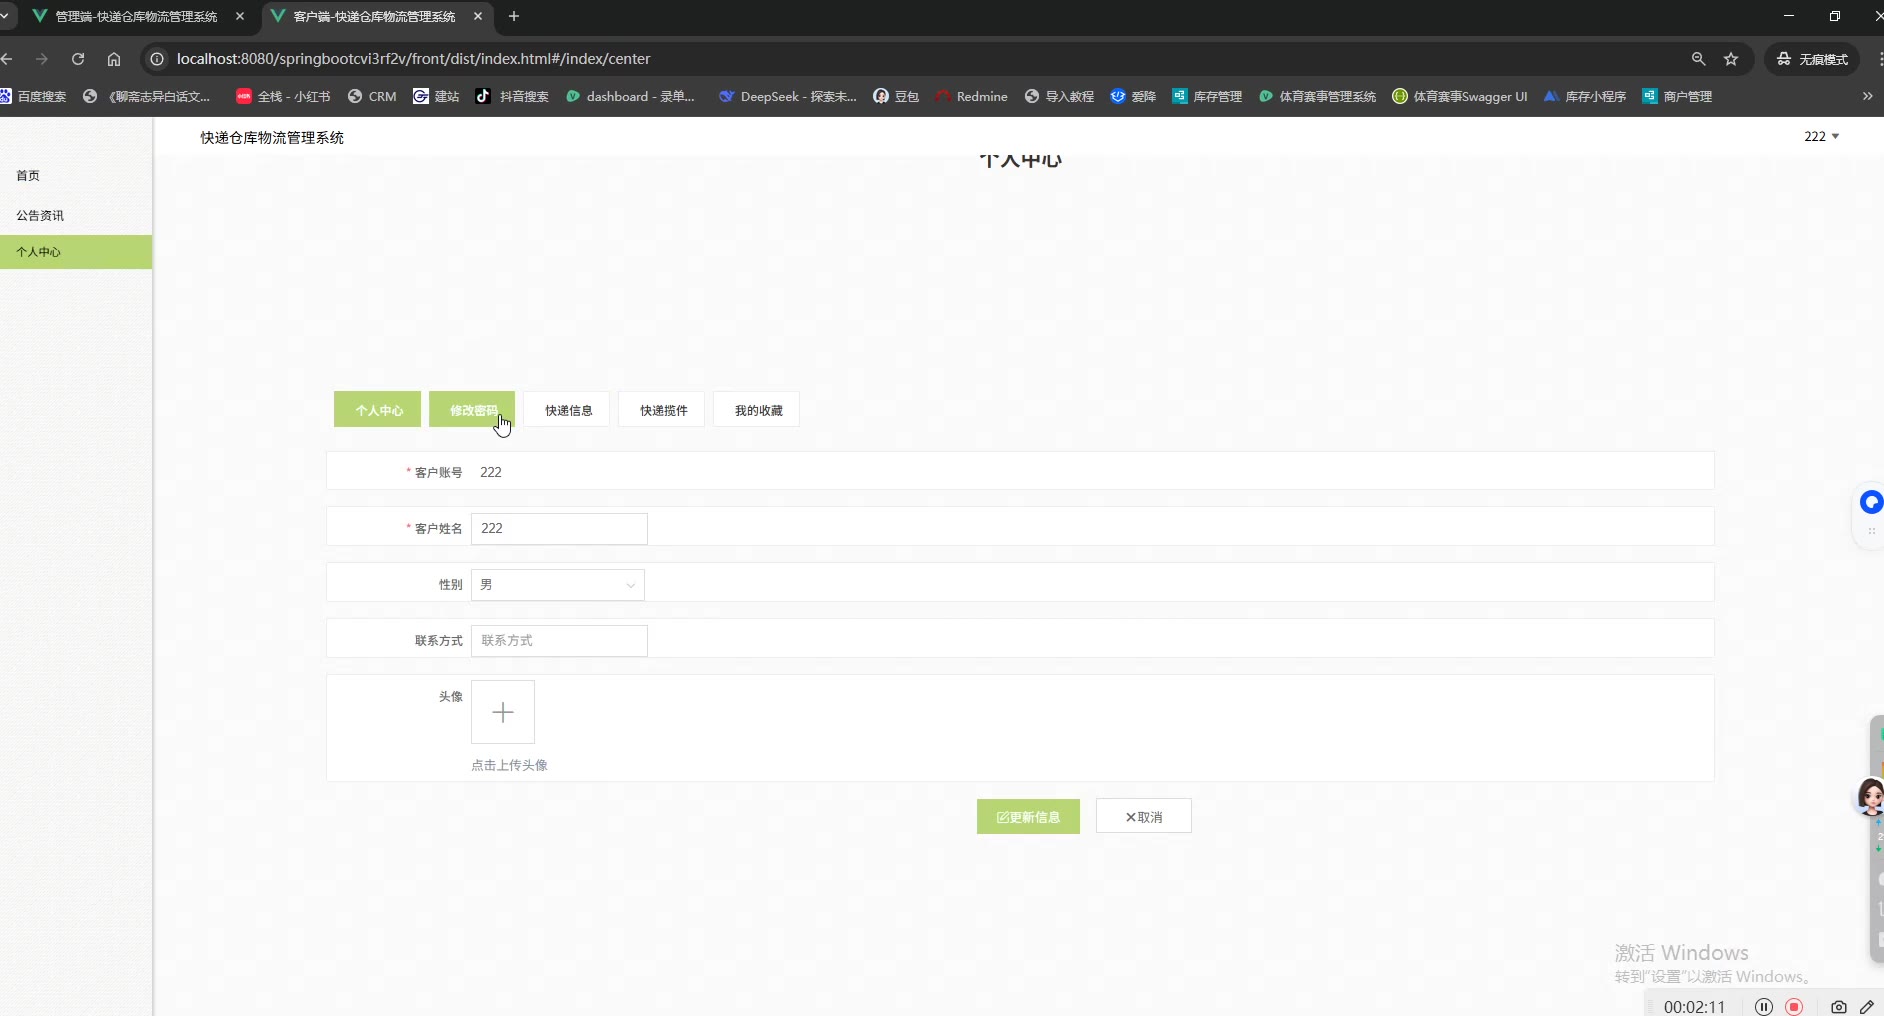Open the 全栈 - 小红书 bookmark
Viewport: 1884px width, 1016px height.
click(283, 97)
